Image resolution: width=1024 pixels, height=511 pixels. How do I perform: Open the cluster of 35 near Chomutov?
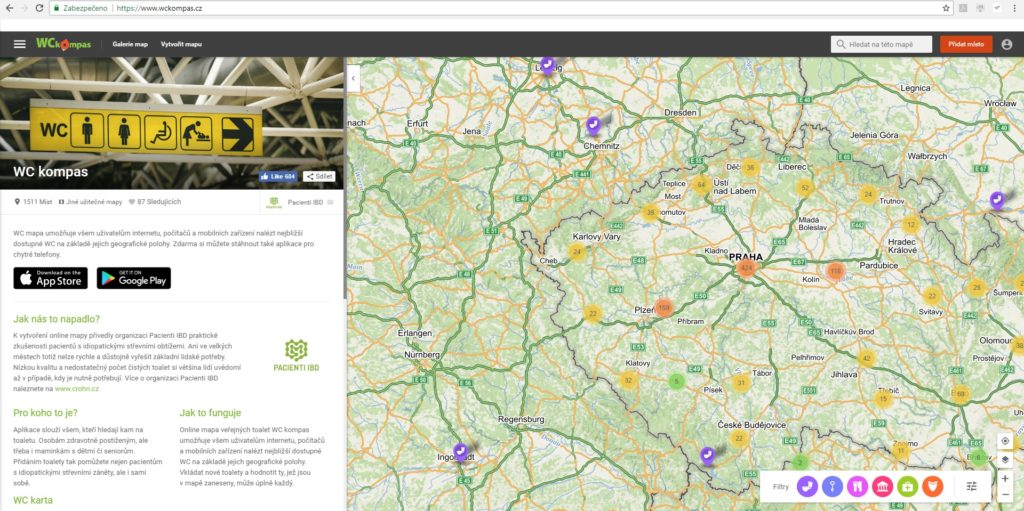(650, 212)
